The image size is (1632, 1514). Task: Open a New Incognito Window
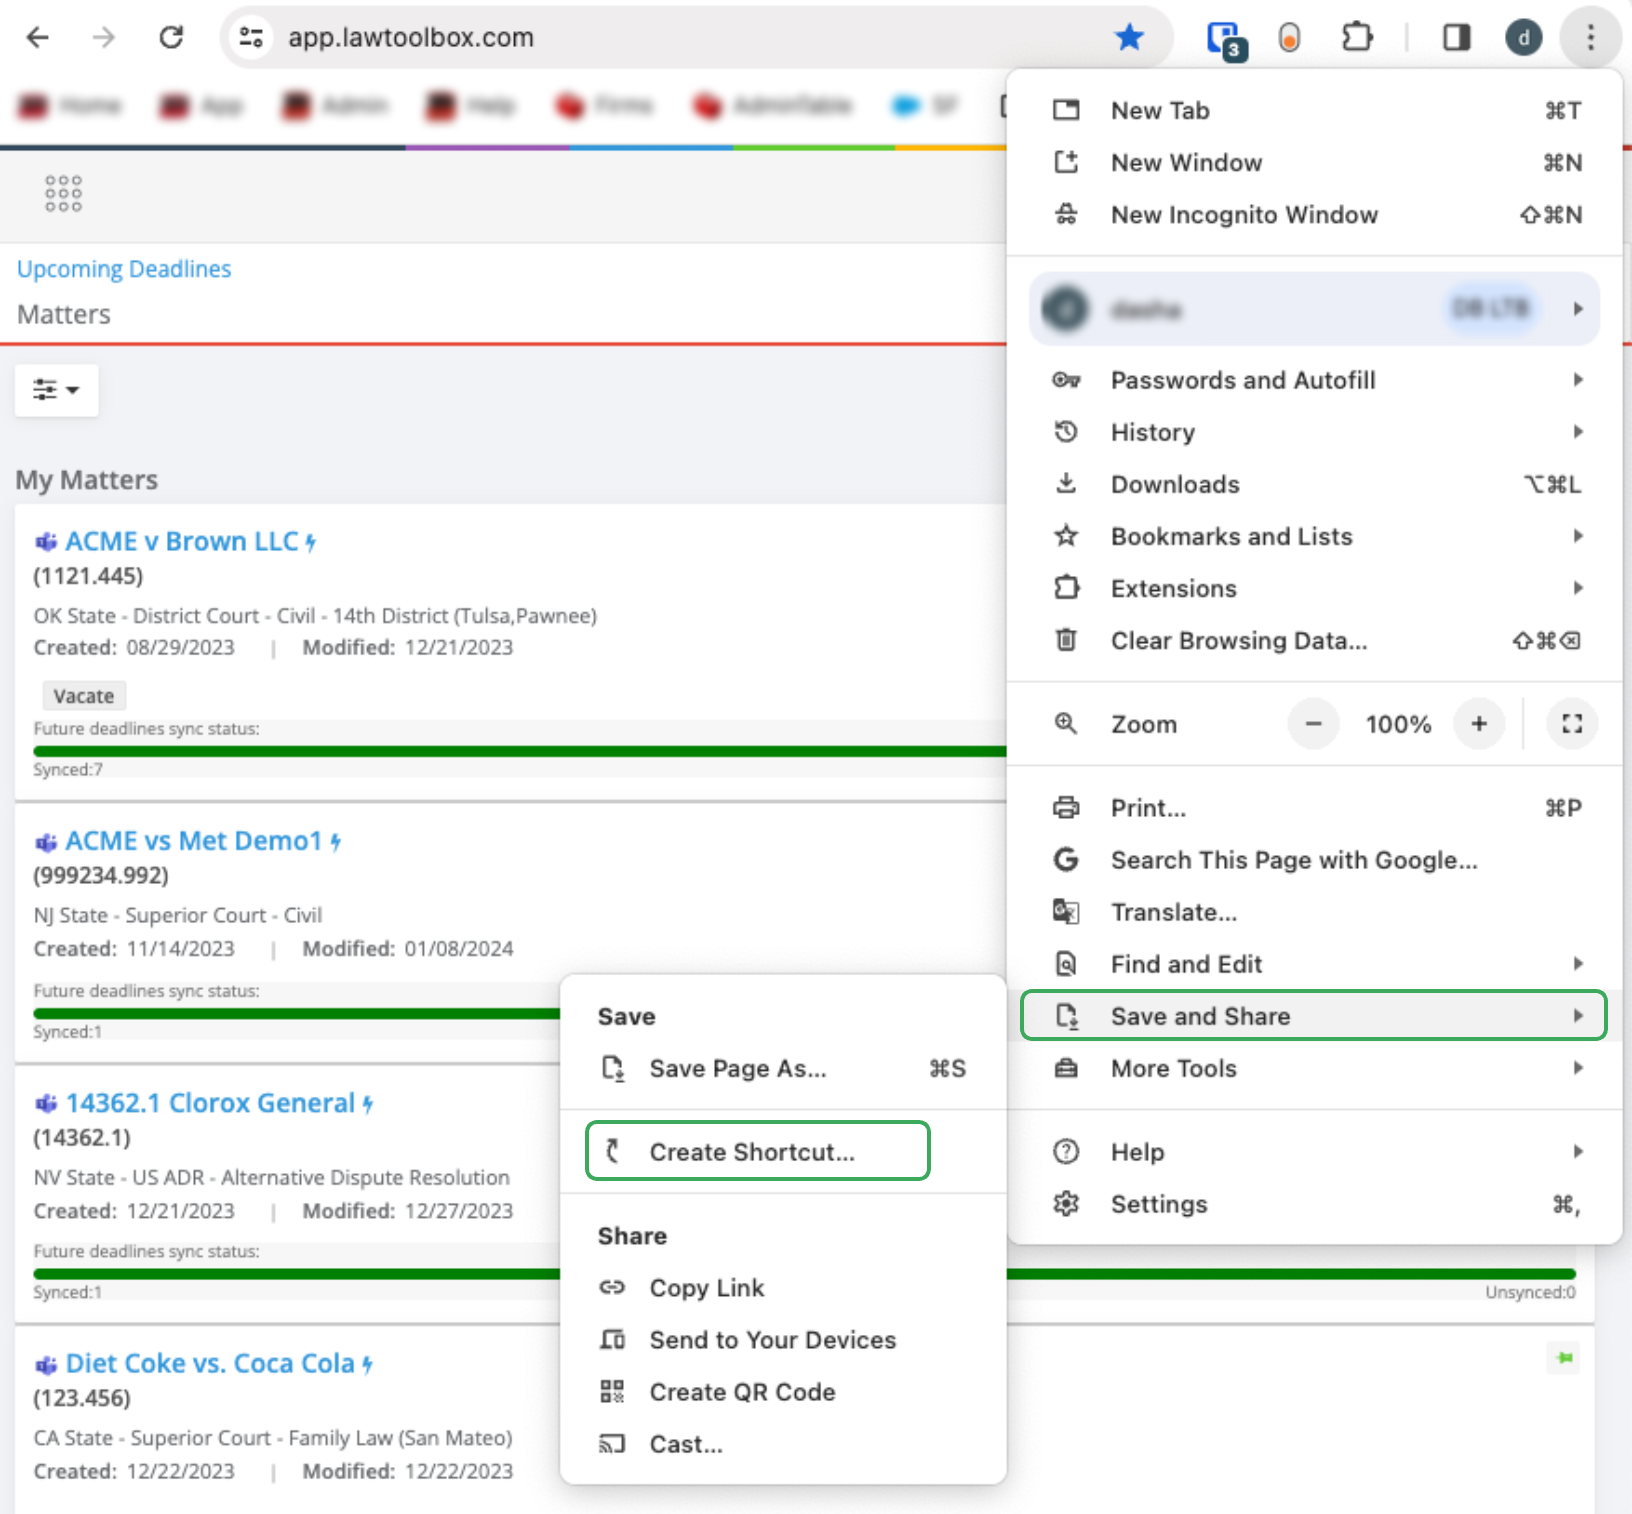click(x=1314, y=214)
